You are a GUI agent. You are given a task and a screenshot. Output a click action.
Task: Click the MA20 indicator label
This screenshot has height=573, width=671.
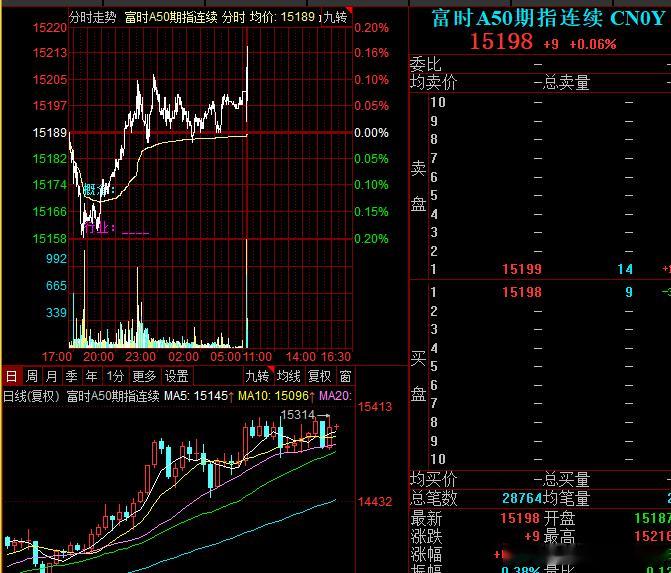[x=335, y=395]
